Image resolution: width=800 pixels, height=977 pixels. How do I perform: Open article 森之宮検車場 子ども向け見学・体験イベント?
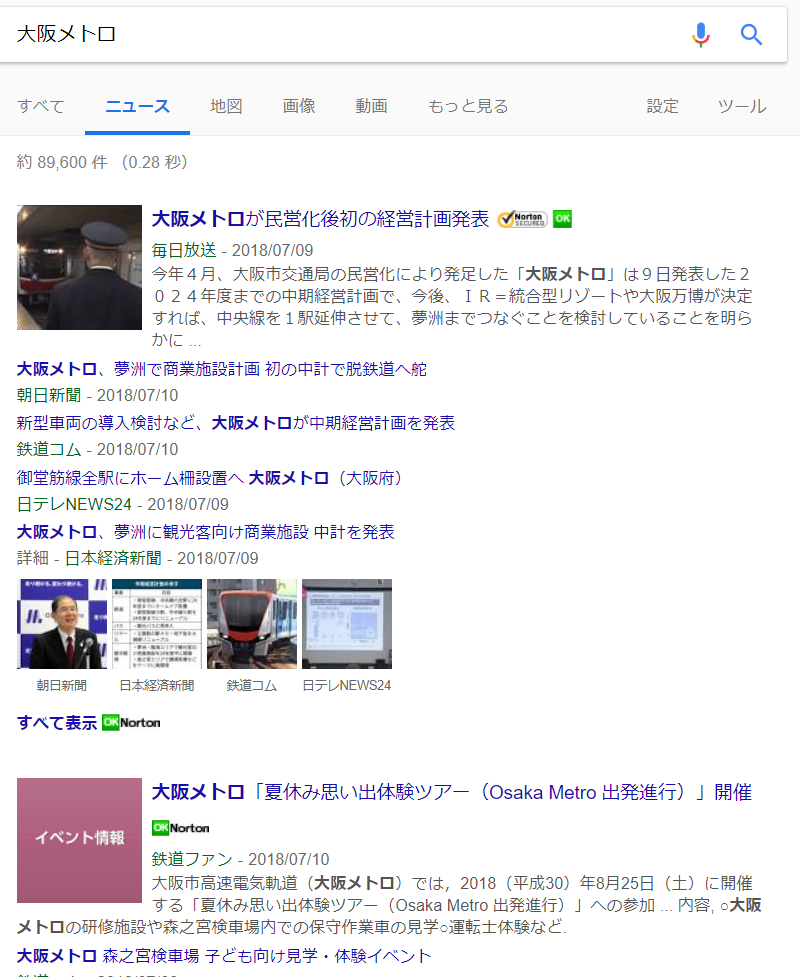(224, 956)
